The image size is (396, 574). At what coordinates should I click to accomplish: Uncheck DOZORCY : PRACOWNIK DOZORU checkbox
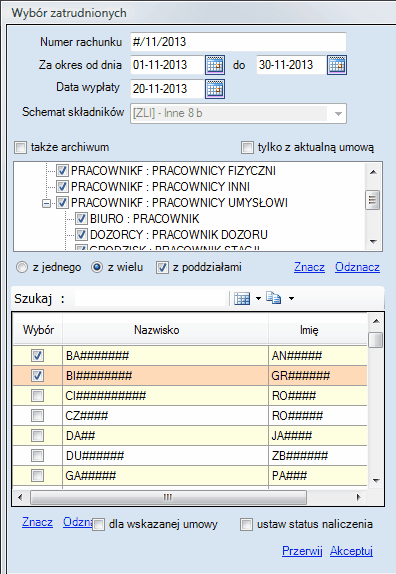pos(81,234)
